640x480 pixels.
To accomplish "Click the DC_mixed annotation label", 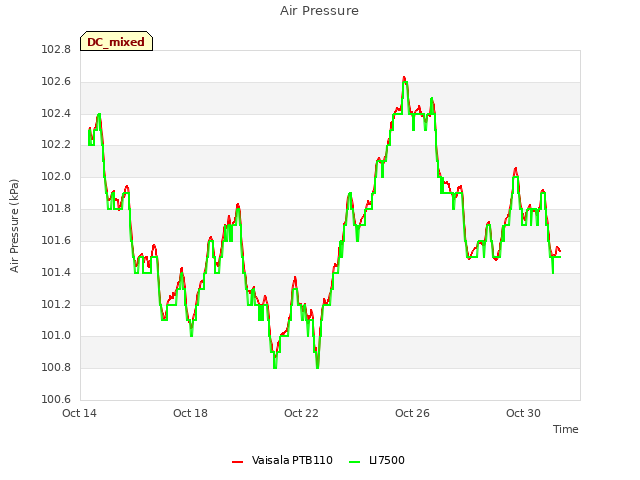I will pyautogui.click(x=116, y=41).
